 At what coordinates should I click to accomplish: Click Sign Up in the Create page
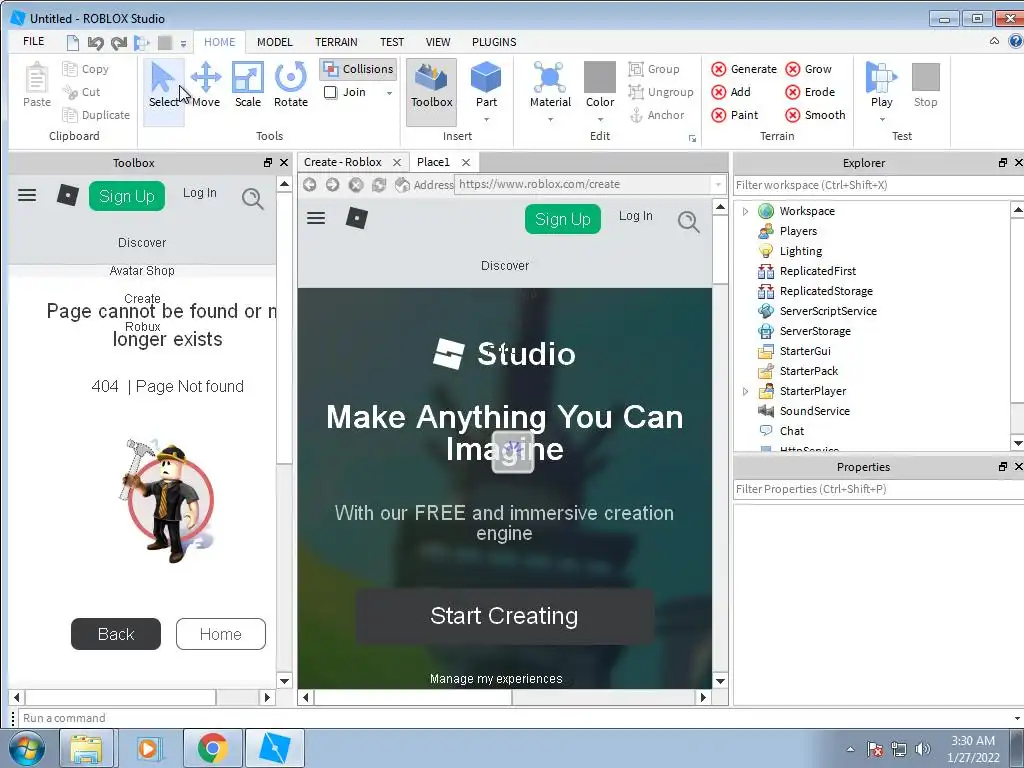562,219
